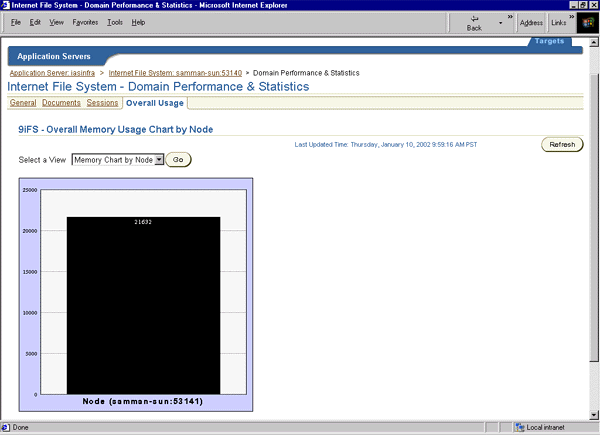Click the Last Updated Time text
Viewport: 600px width, 435px height.
point(386,145)
